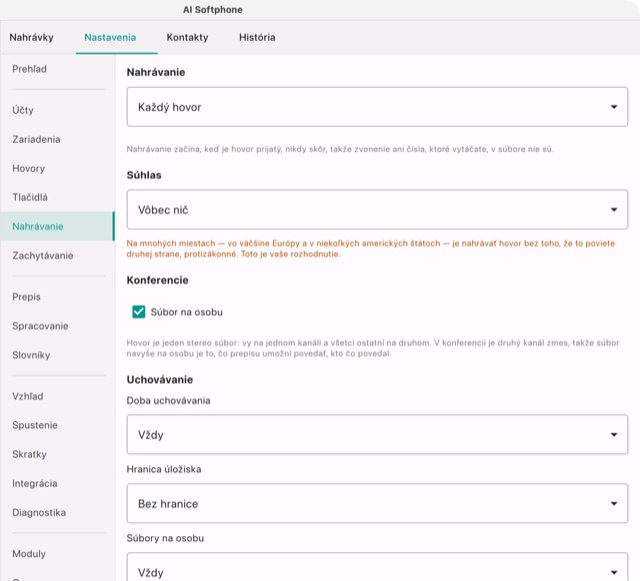Open the Vzhľad settings section
This screenshot has width=640, height=581.
pos(57,396)
